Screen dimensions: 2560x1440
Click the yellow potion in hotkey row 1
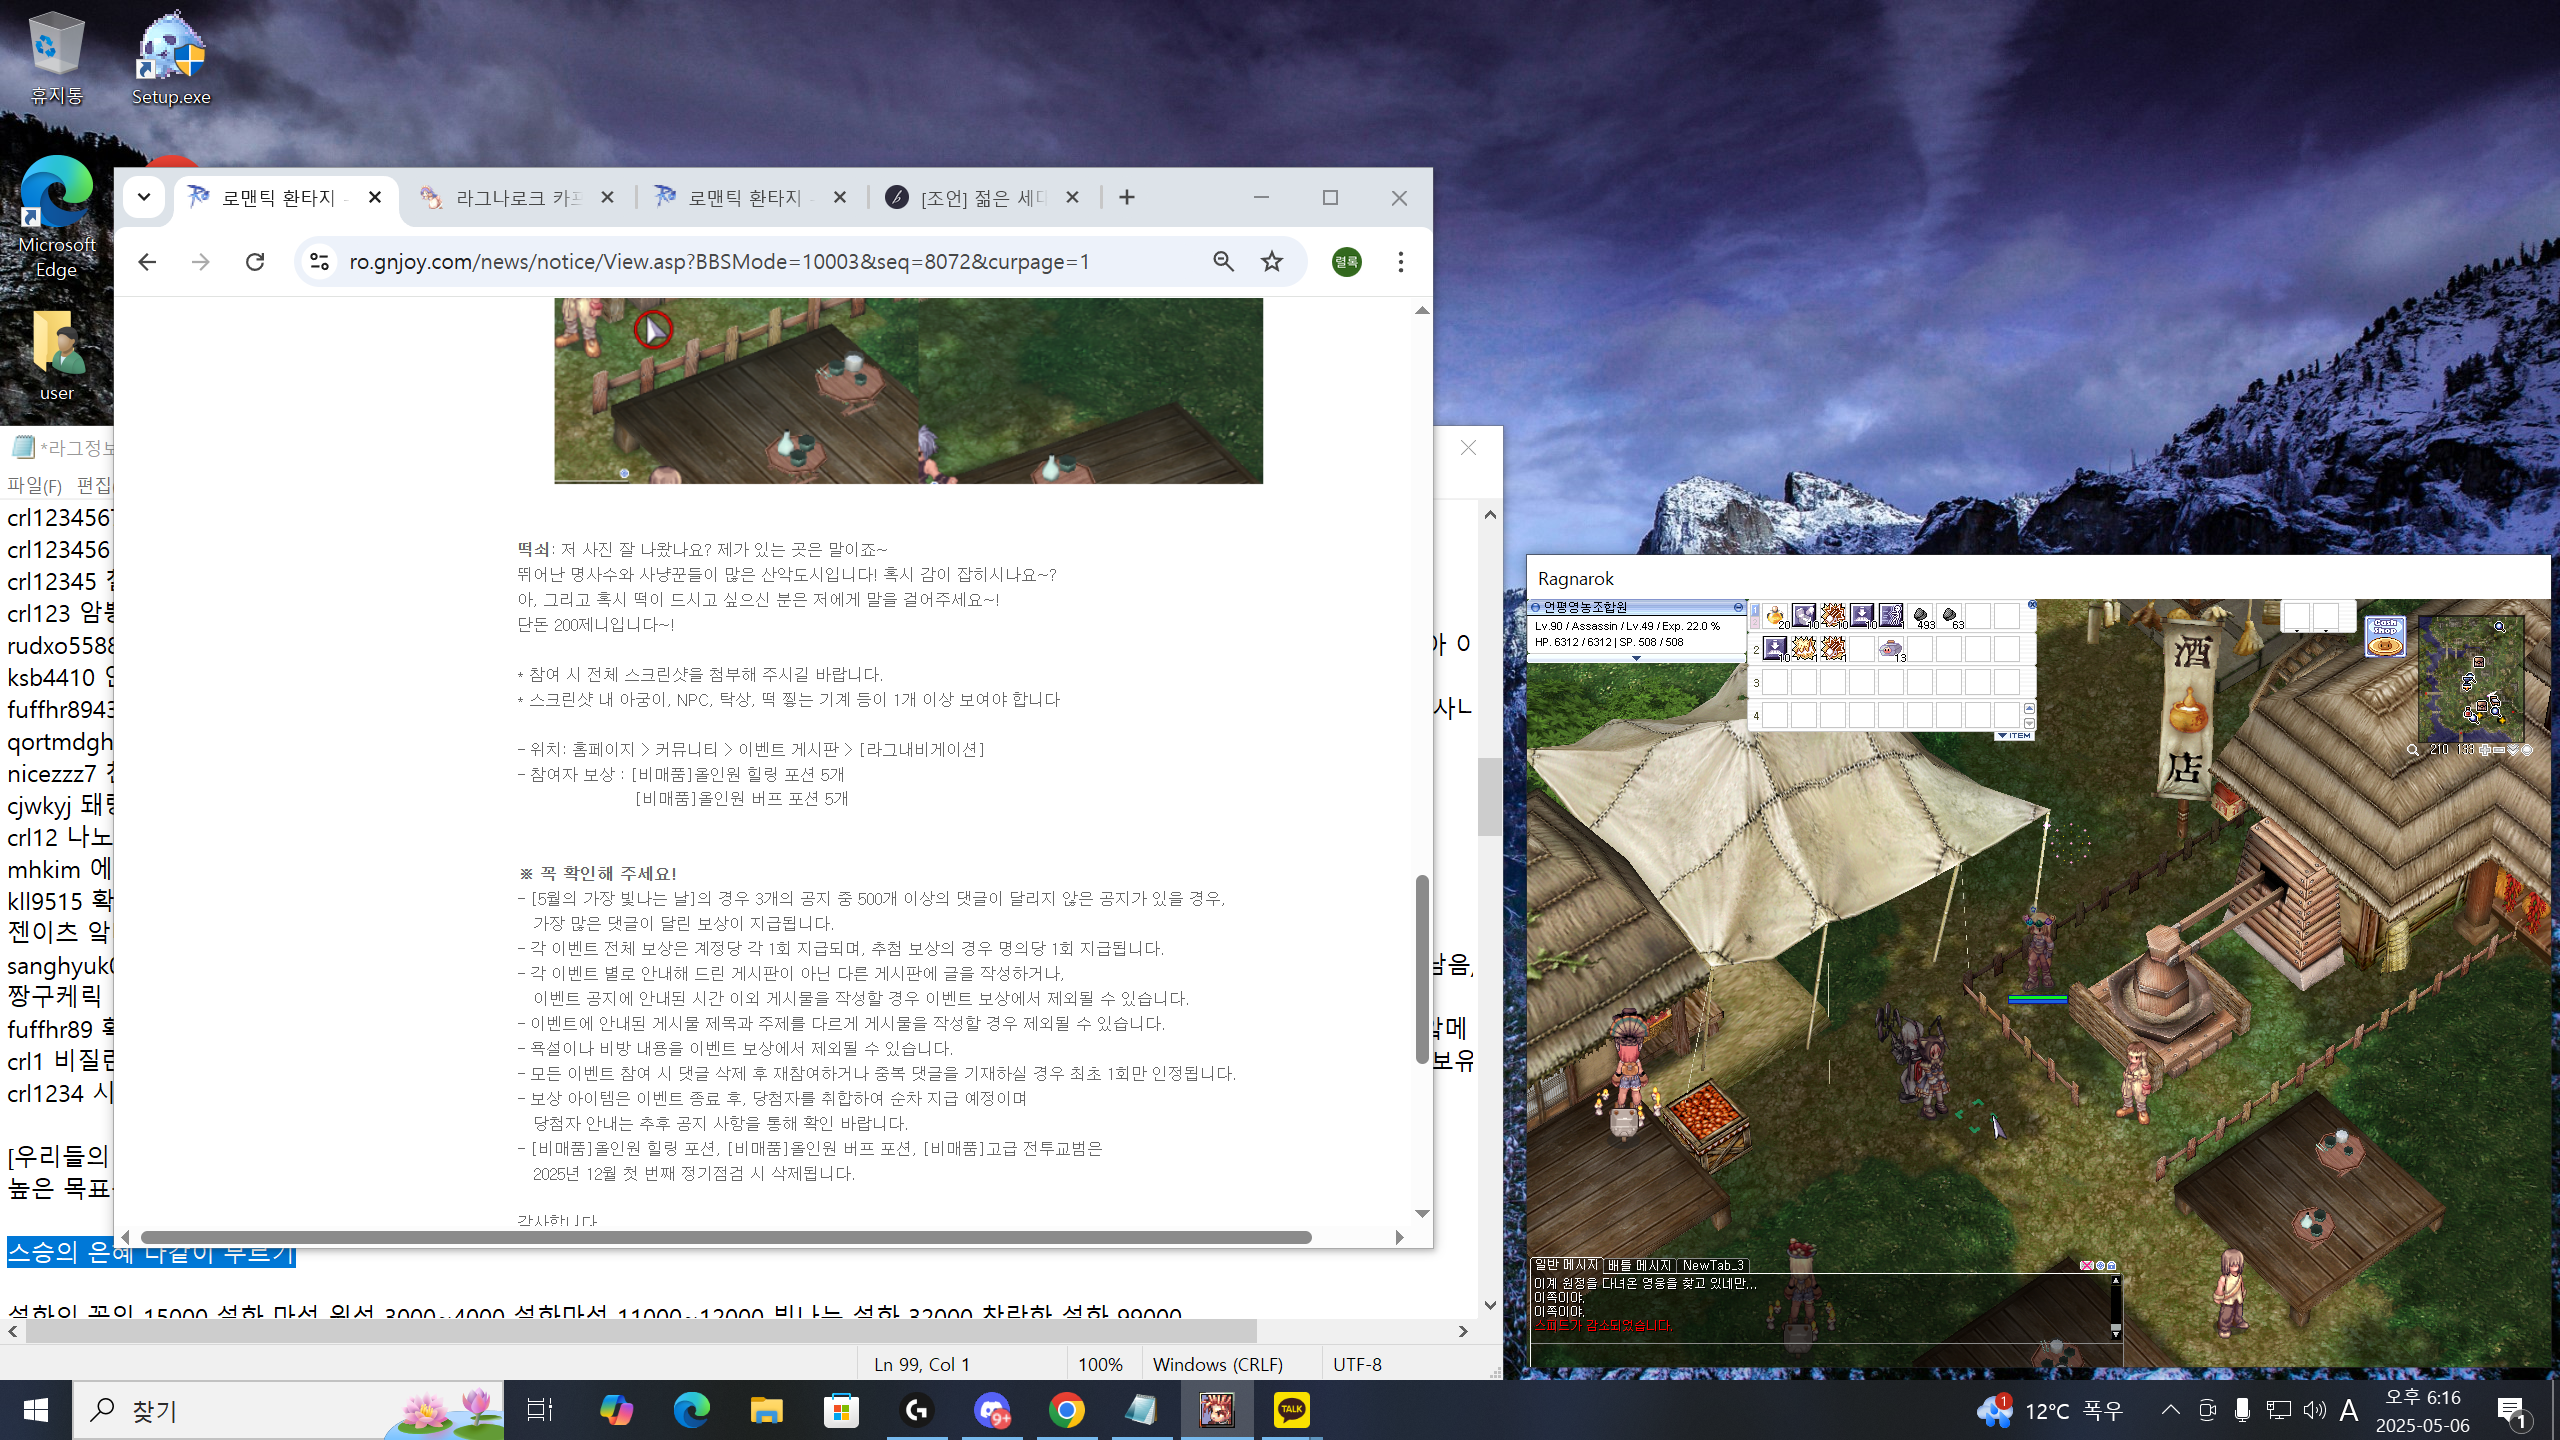(x=1775, y=616)
